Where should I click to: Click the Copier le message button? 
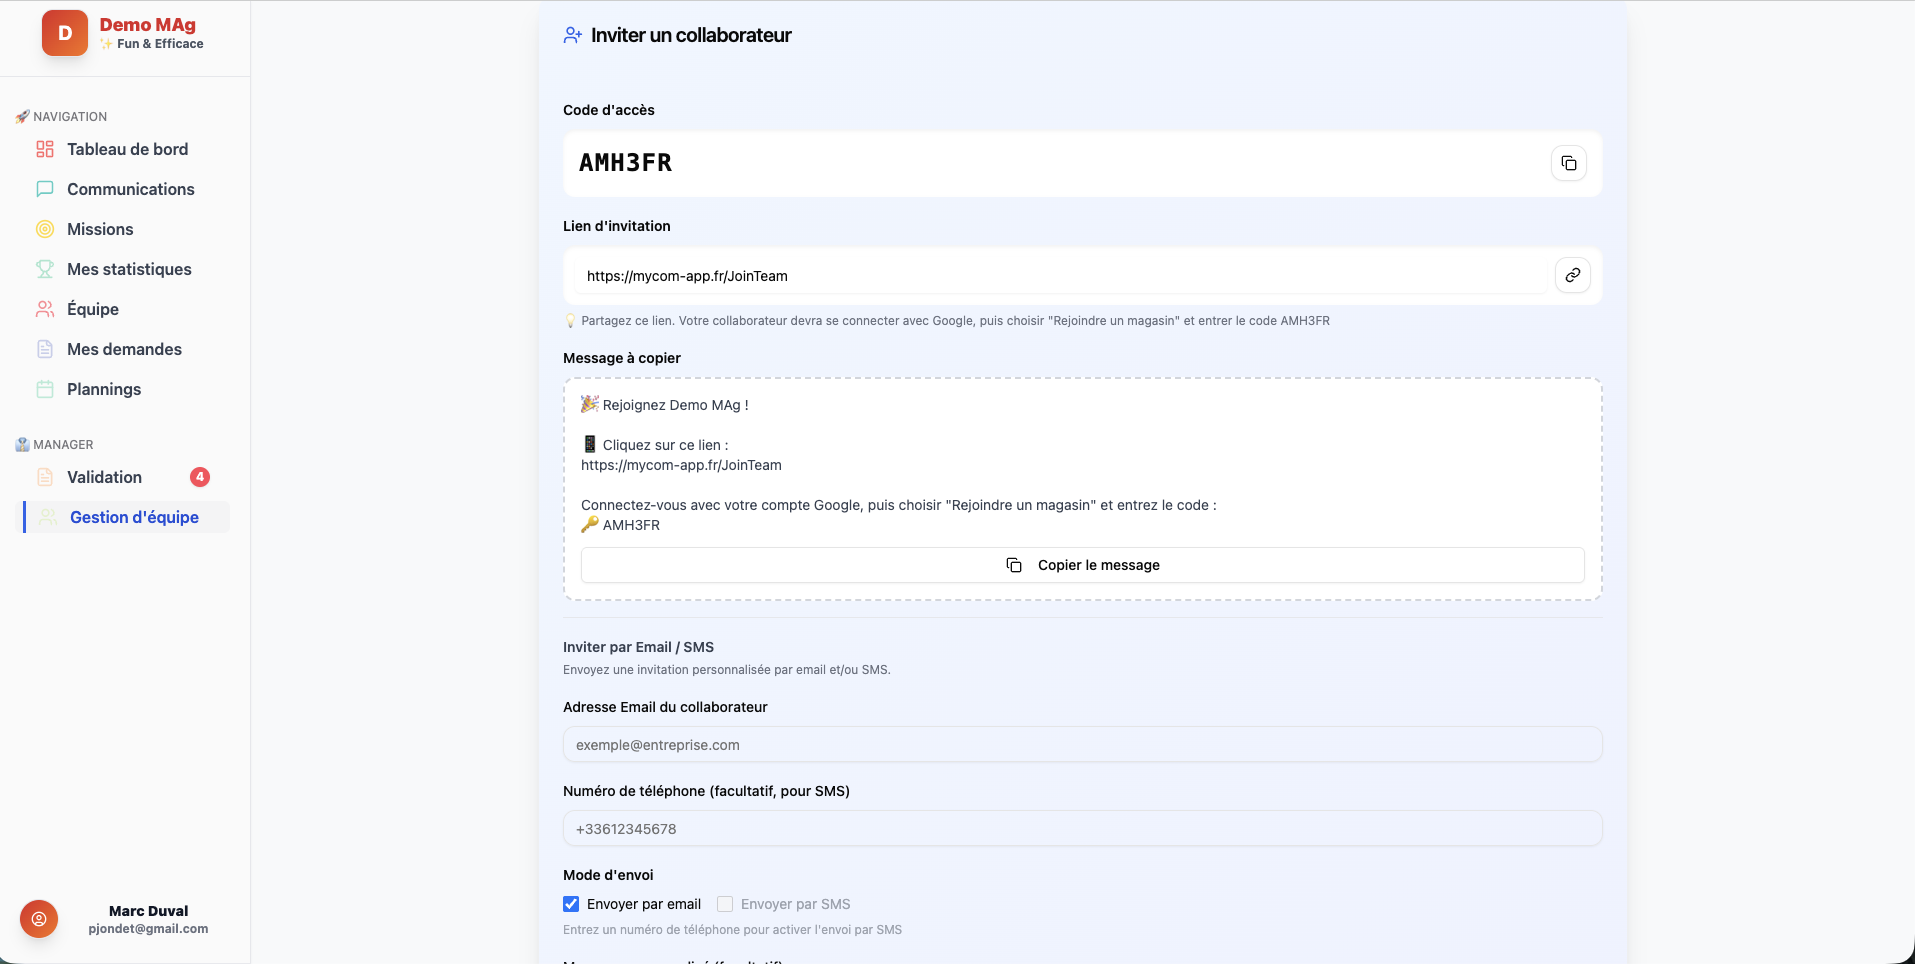(x=1082, y=565)
